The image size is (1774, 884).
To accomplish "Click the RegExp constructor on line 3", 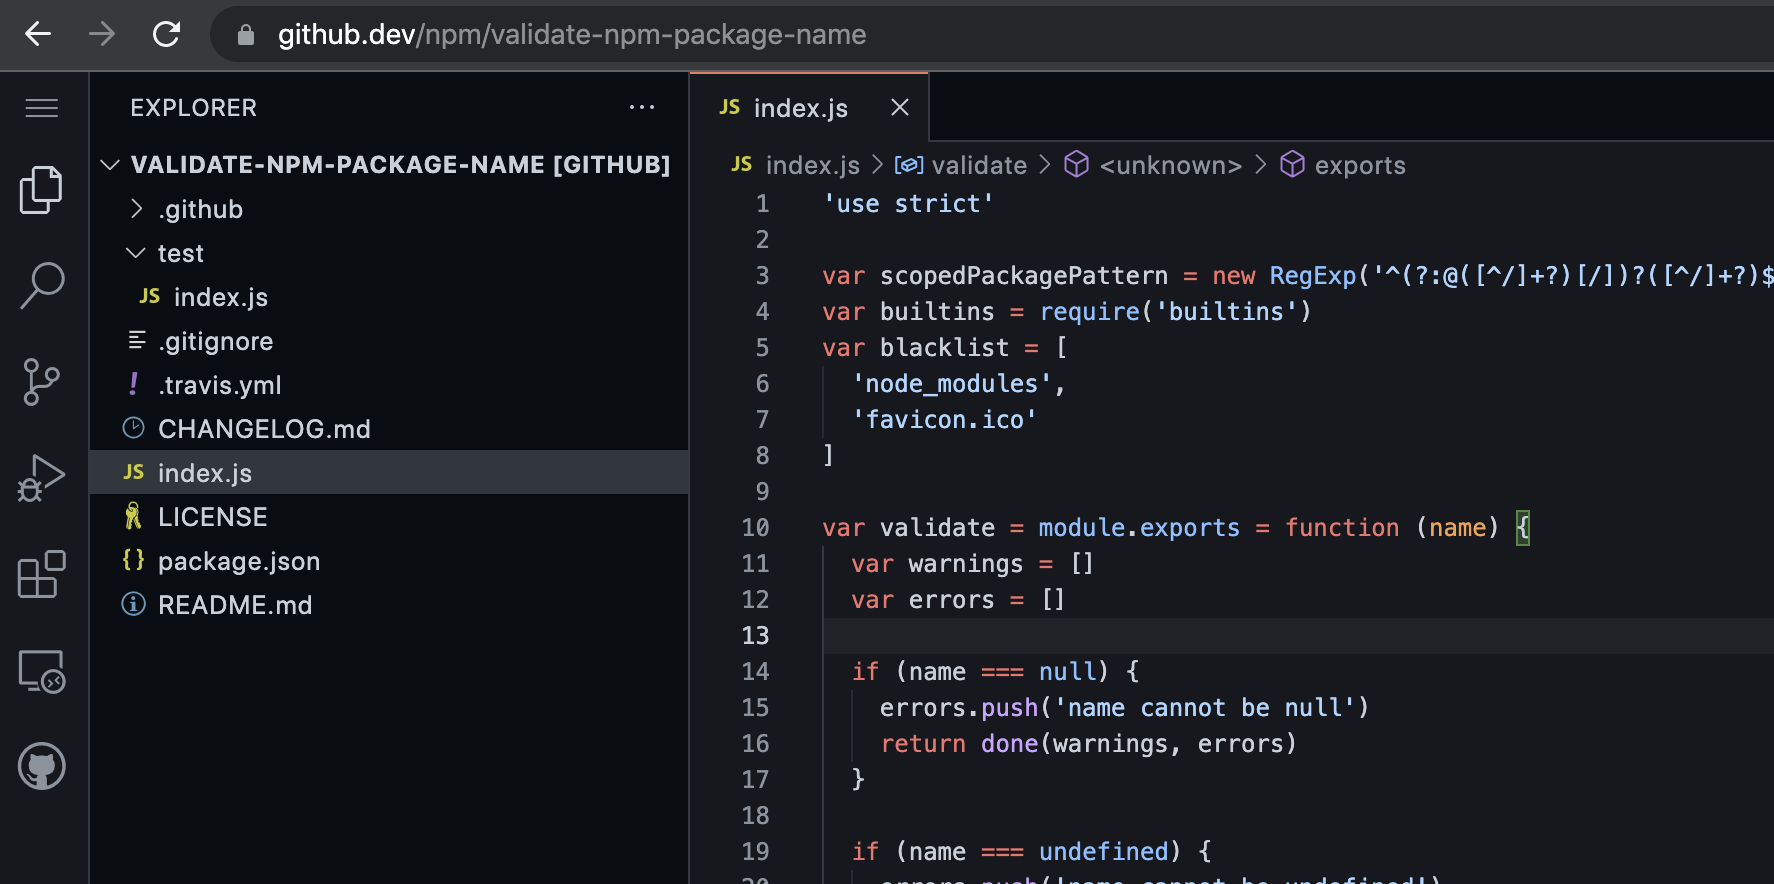I will 1312,276.
